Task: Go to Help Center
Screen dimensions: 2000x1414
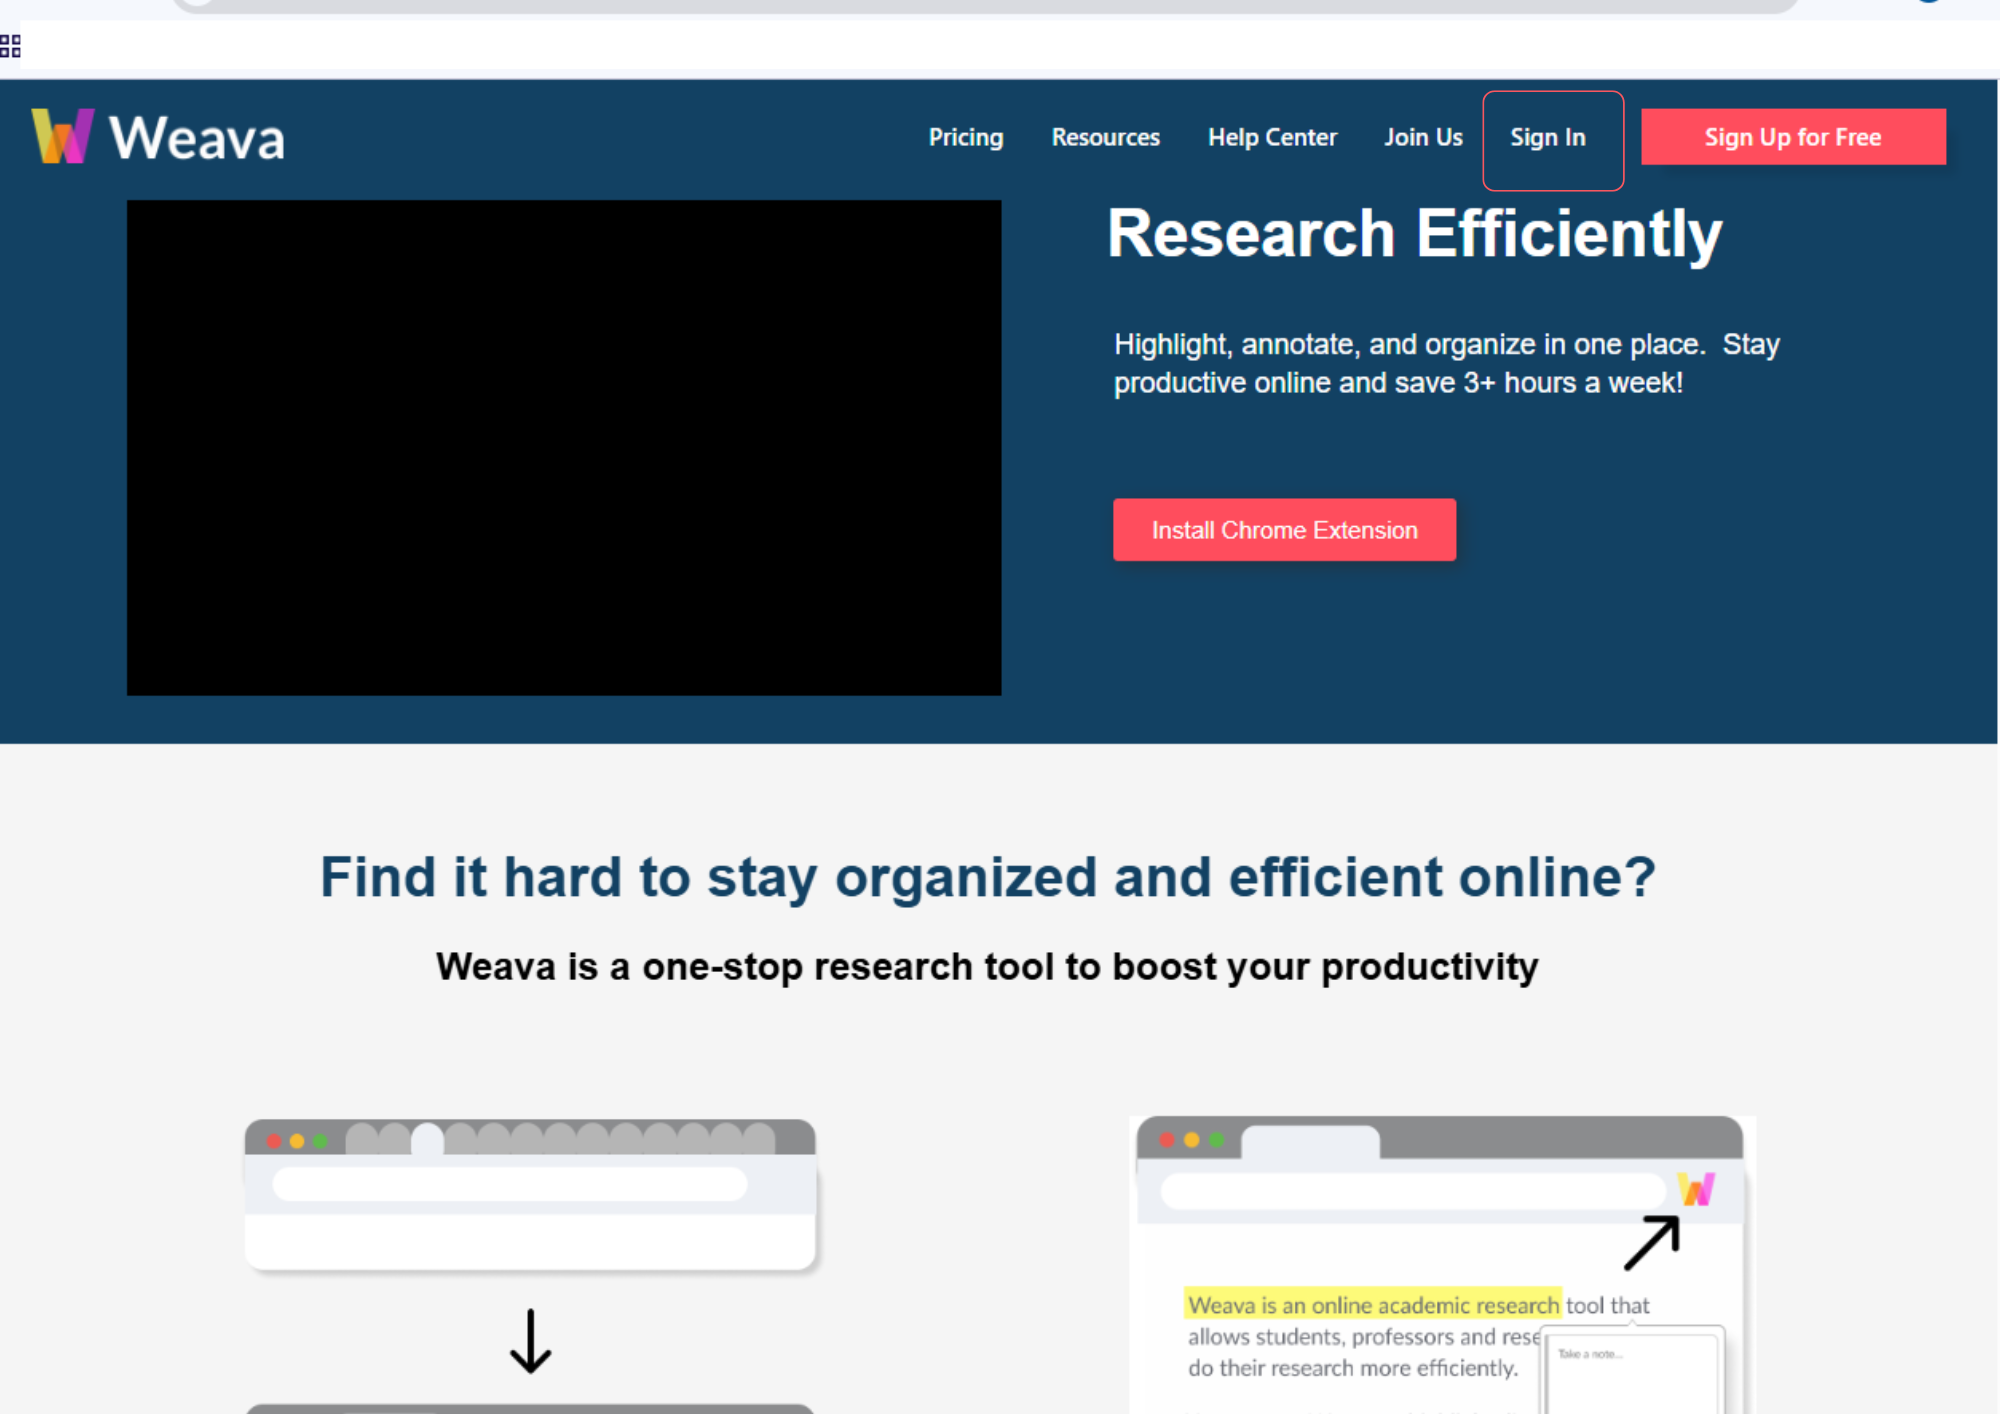Action: [1272, 137]
